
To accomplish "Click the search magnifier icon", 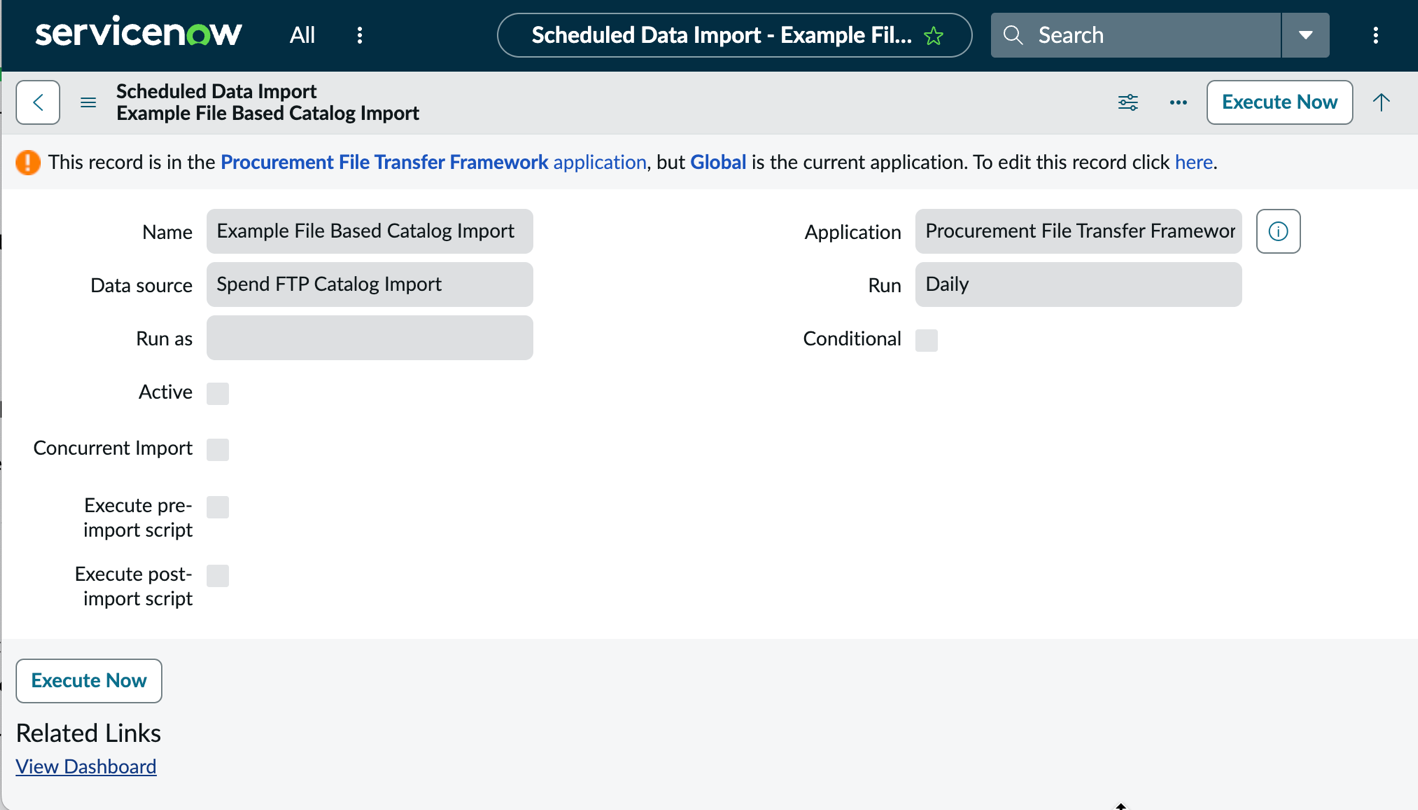I will [1013, 35].
